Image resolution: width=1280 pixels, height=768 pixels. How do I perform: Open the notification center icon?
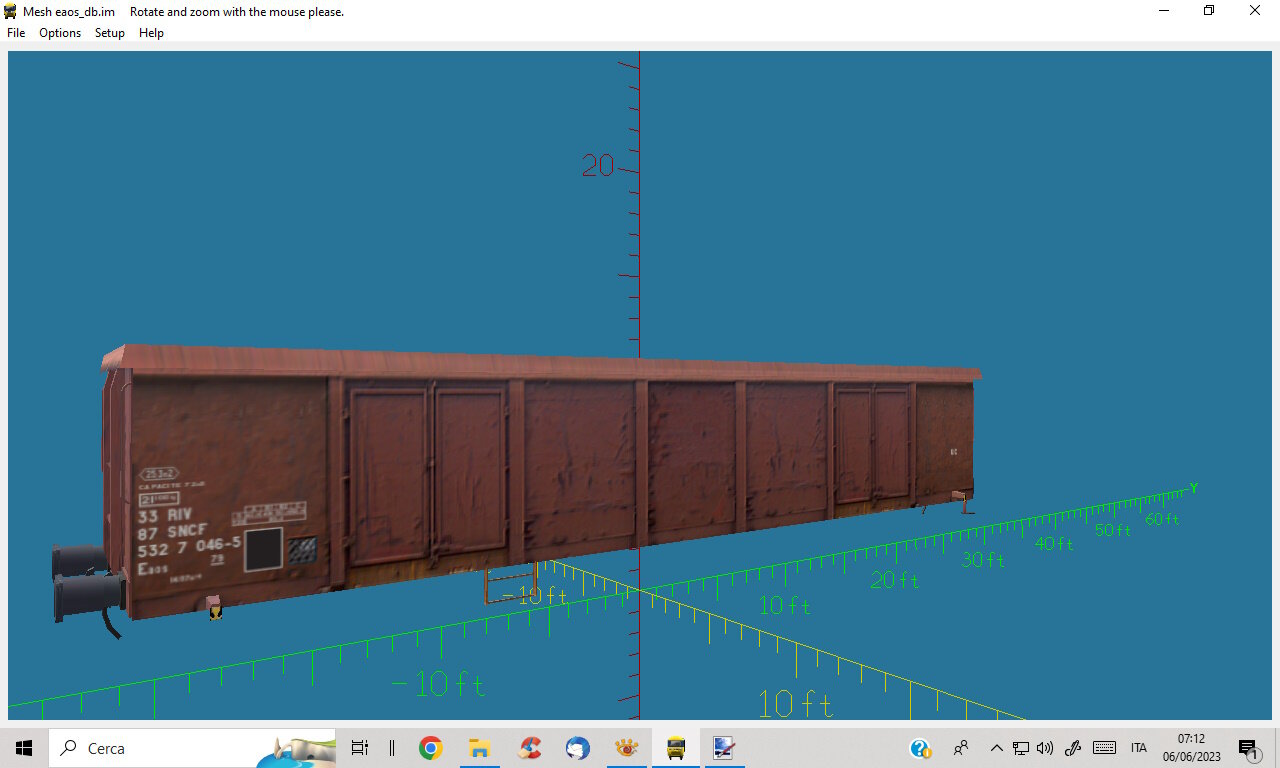point(1248,748)
